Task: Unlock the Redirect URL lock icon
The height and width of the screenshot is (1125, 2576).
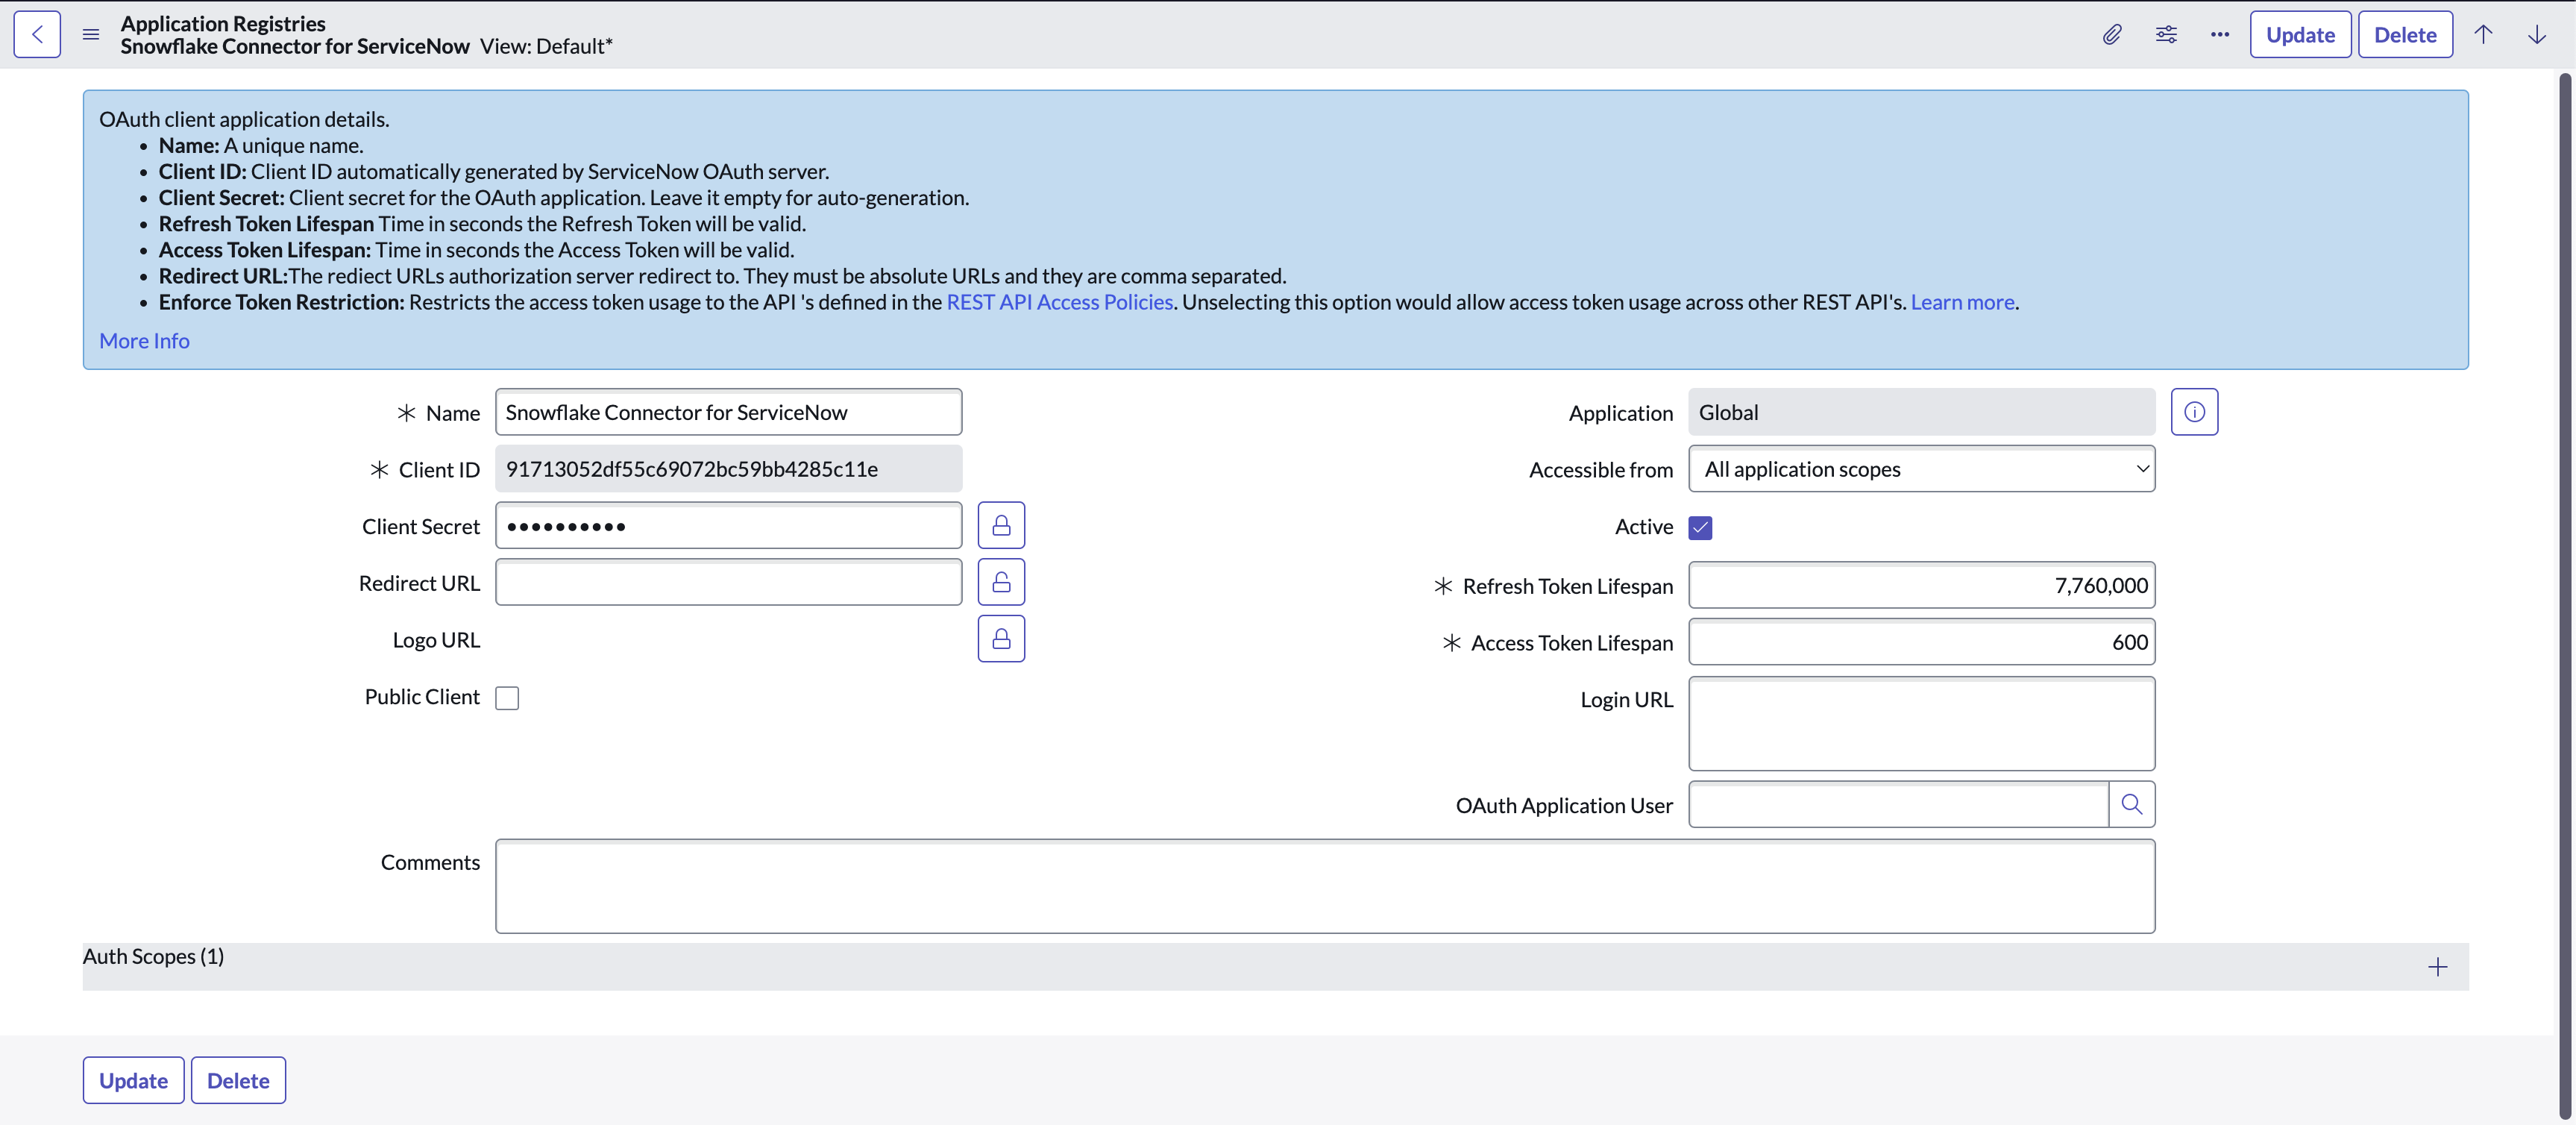Action: pos(1001,581)
